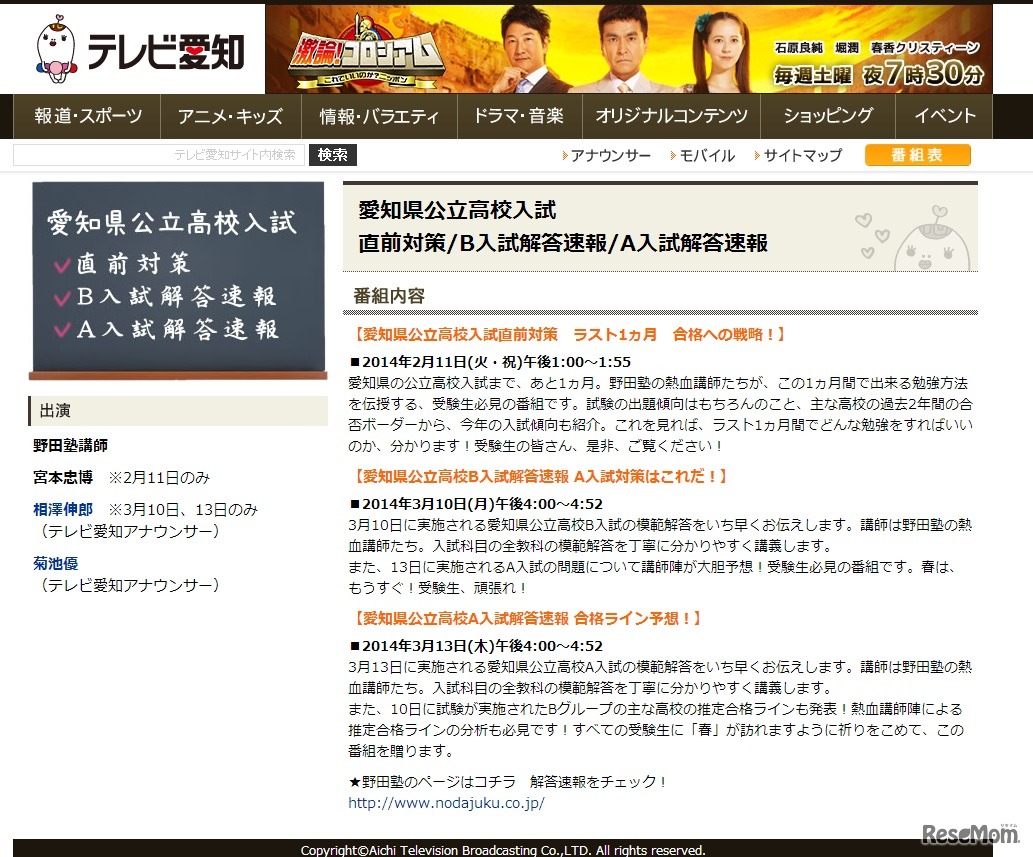This screenshot has width=1033, height=857.
Task: Open the アニメ・キッズ menu
Action: tap(231, 116)
